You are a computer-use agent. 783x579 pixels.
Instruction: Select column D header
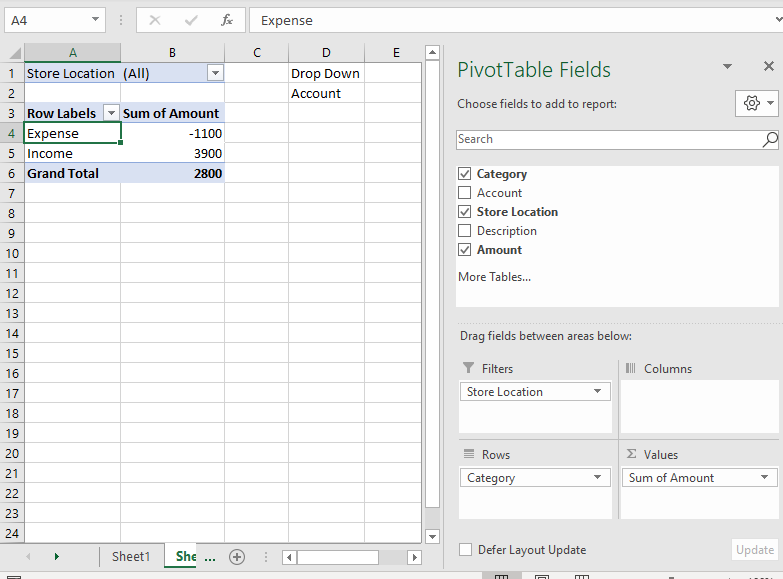pyautogui.click(x=326, y=53)
